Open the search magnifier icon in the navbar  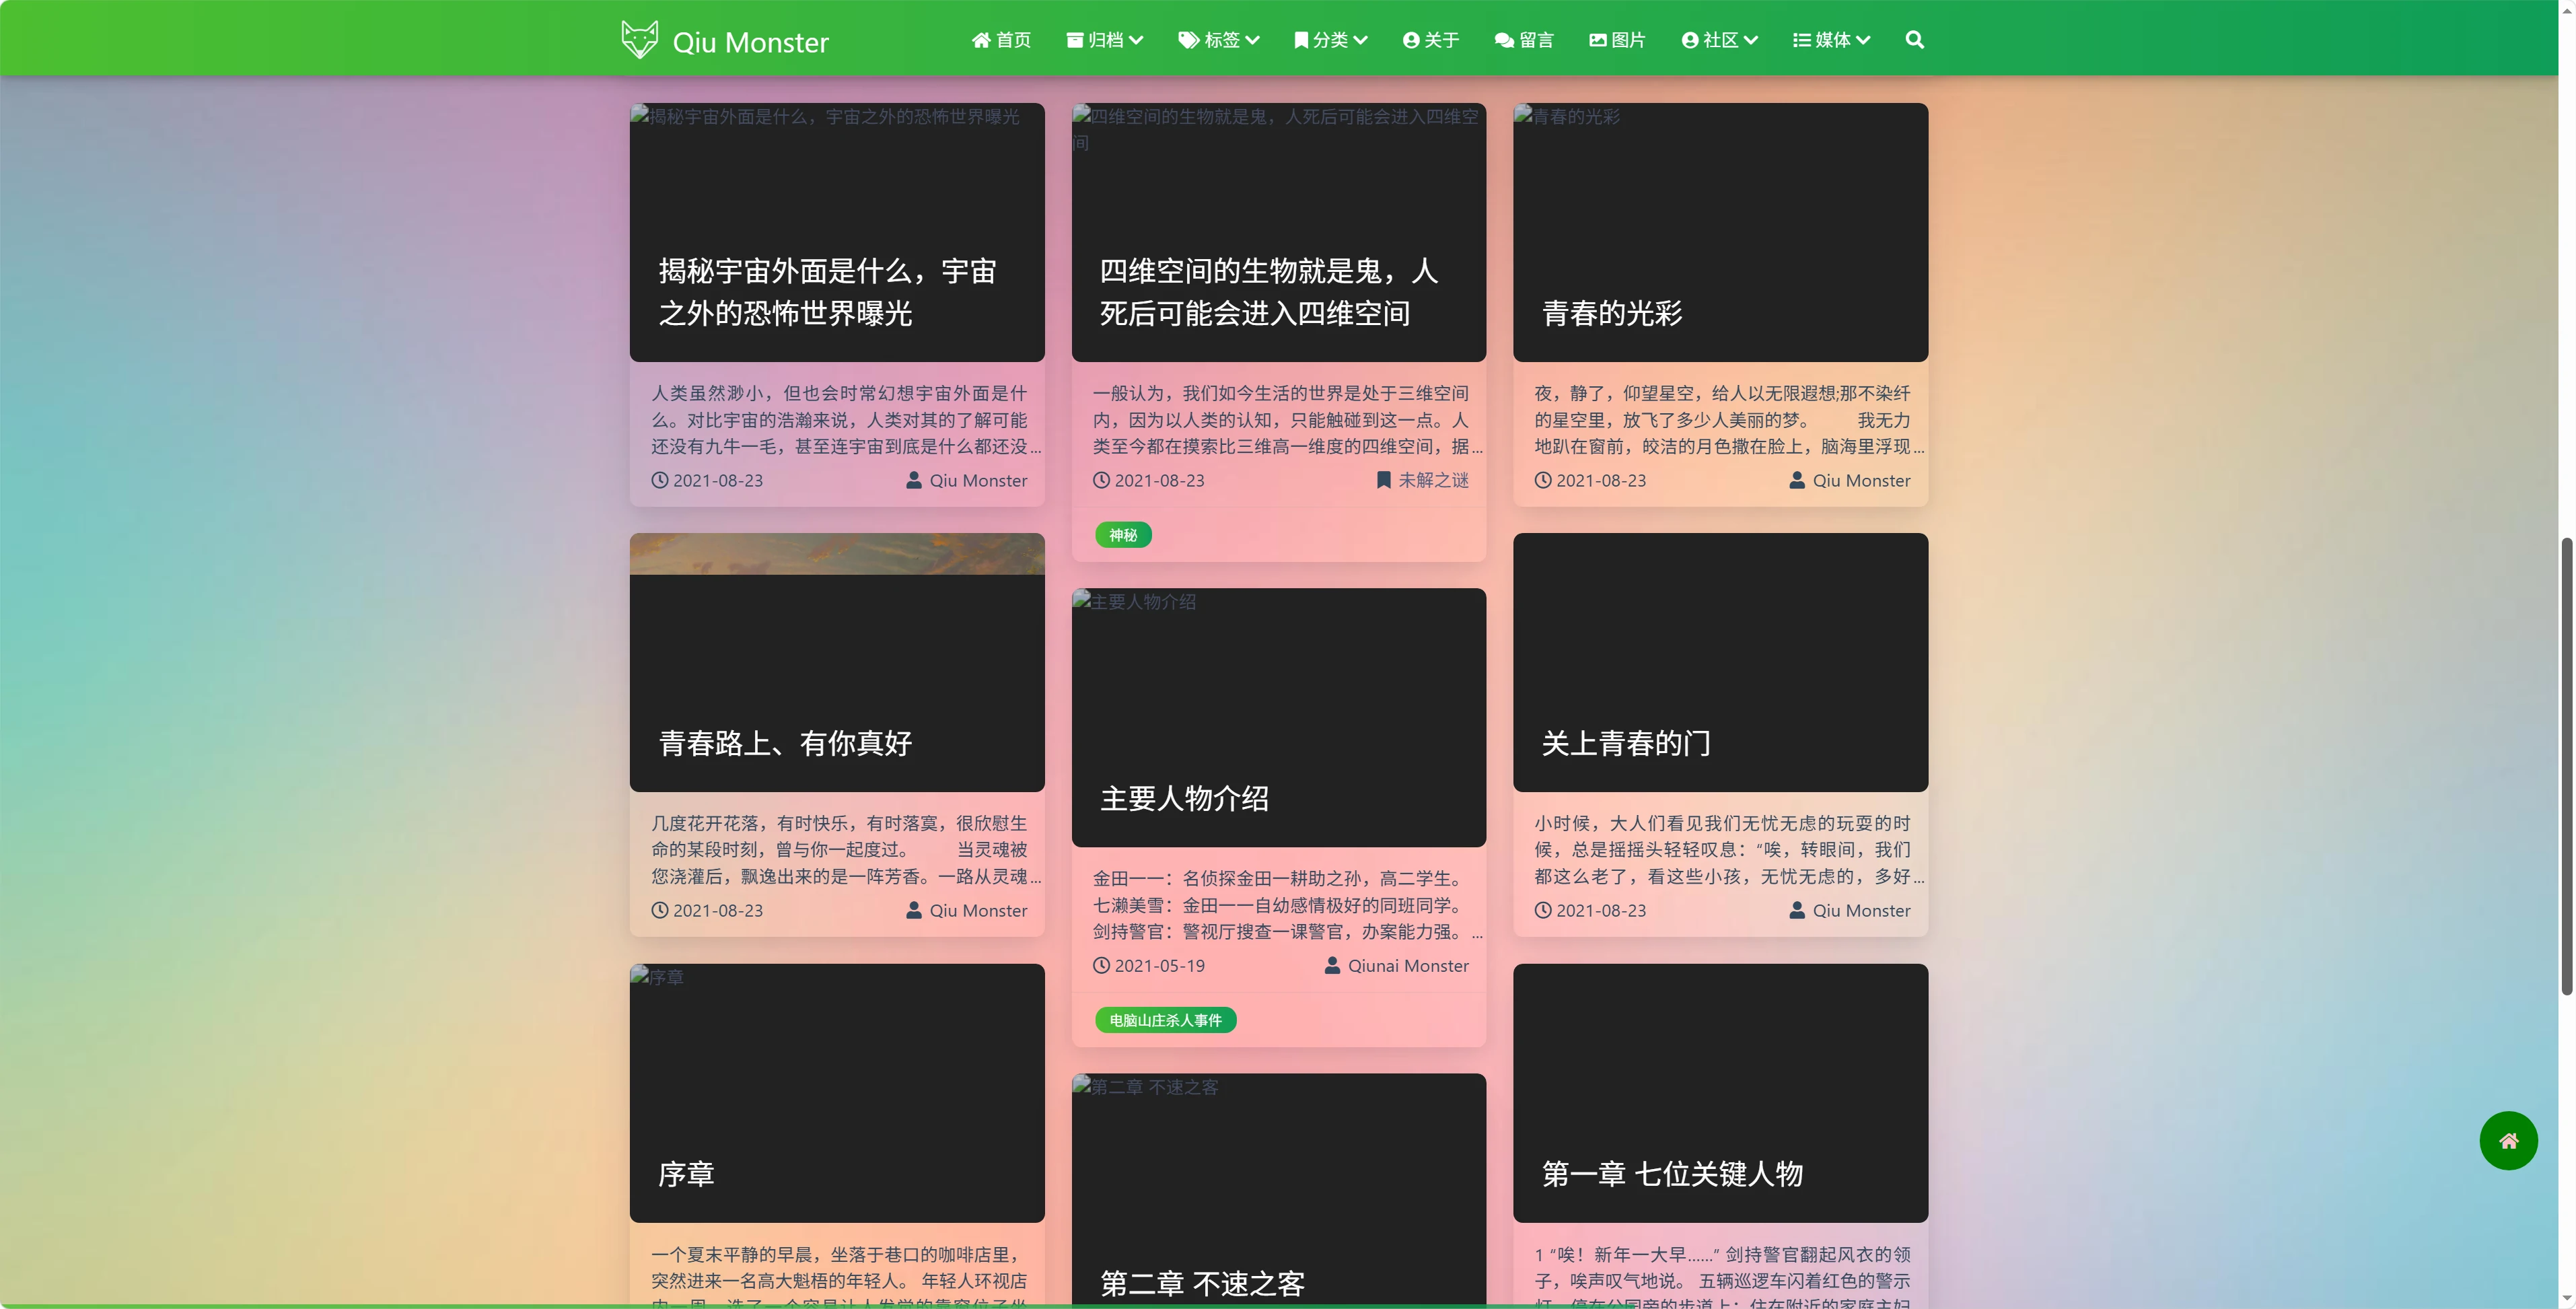[x=1914, y=40]
